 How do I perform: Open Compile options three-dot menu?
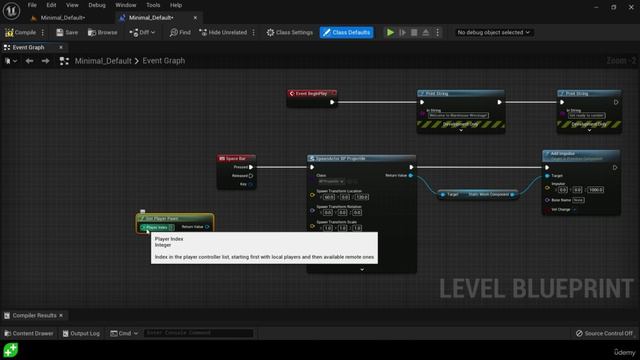pos(42,32)
